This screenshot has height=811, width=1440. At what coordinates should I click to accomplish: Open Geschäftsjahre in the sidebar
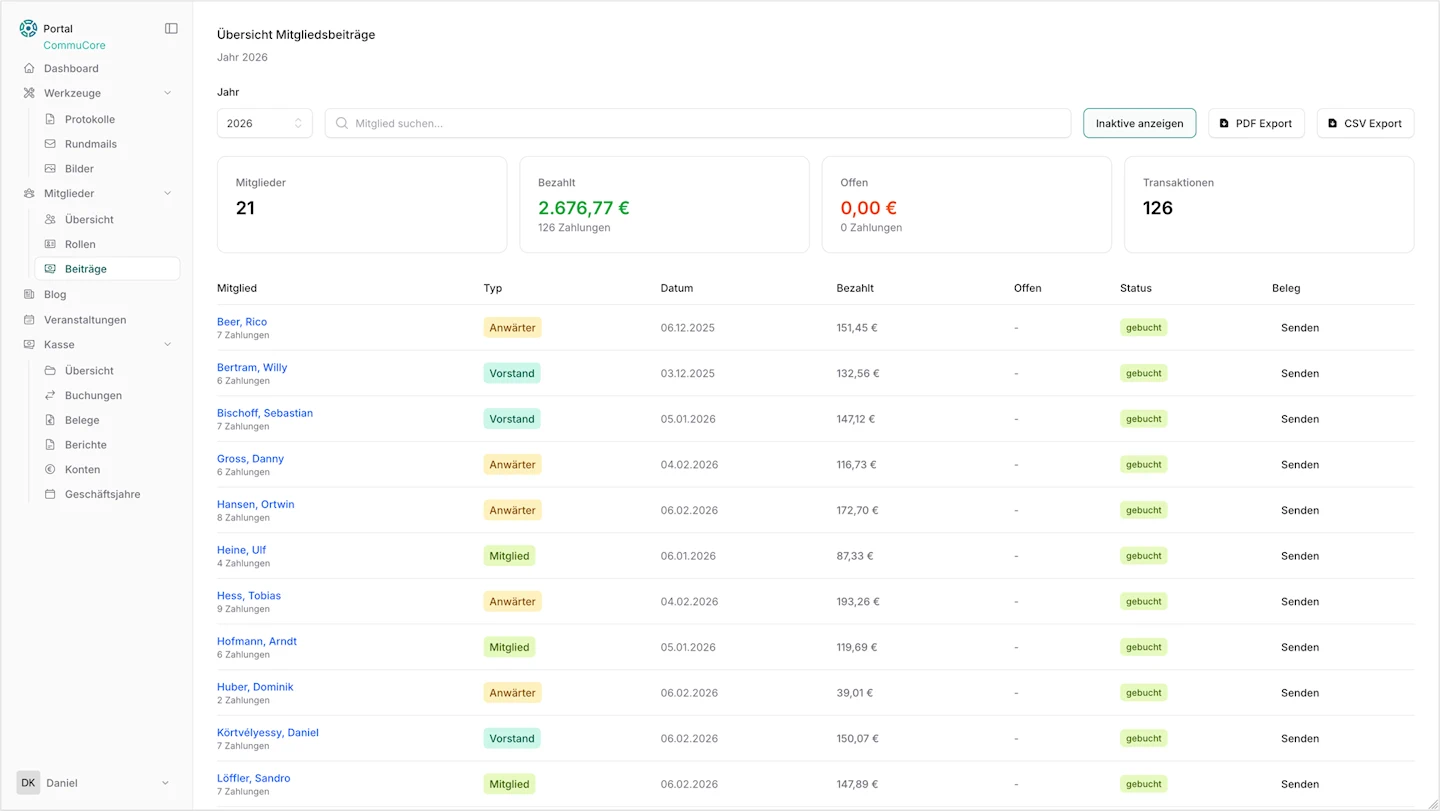tap(102, 495)
